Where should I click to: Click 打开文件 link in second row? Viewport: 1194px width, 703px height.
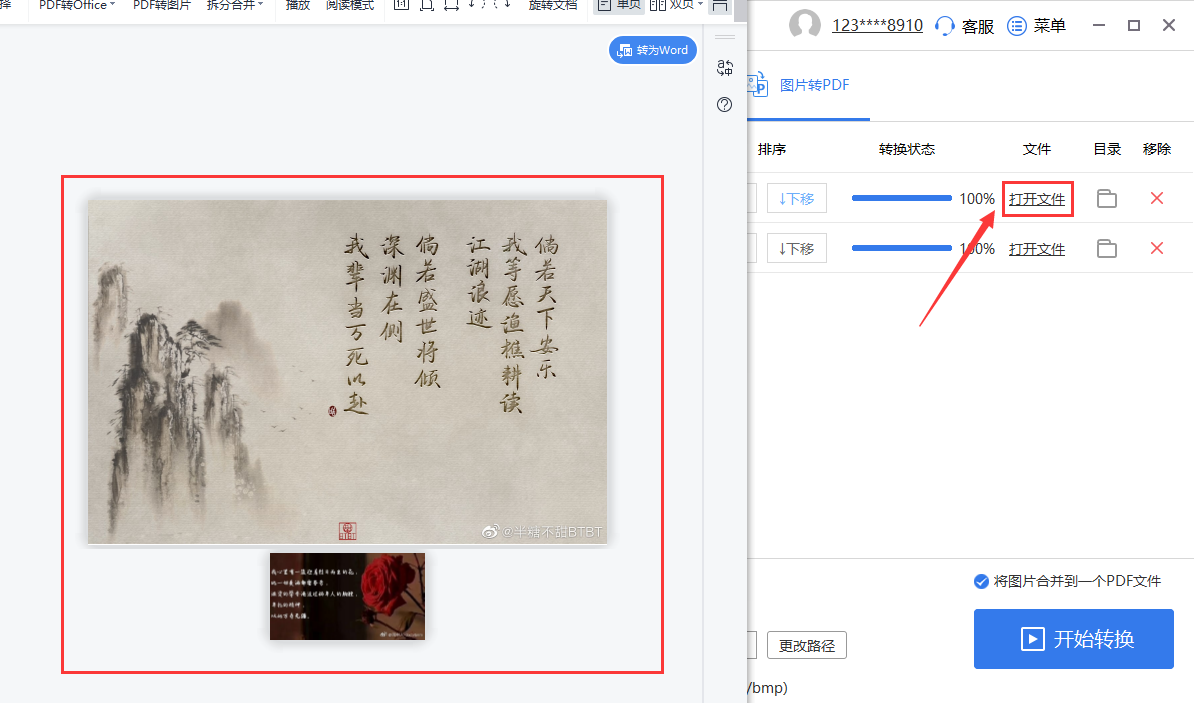(x=1037, y=249)
